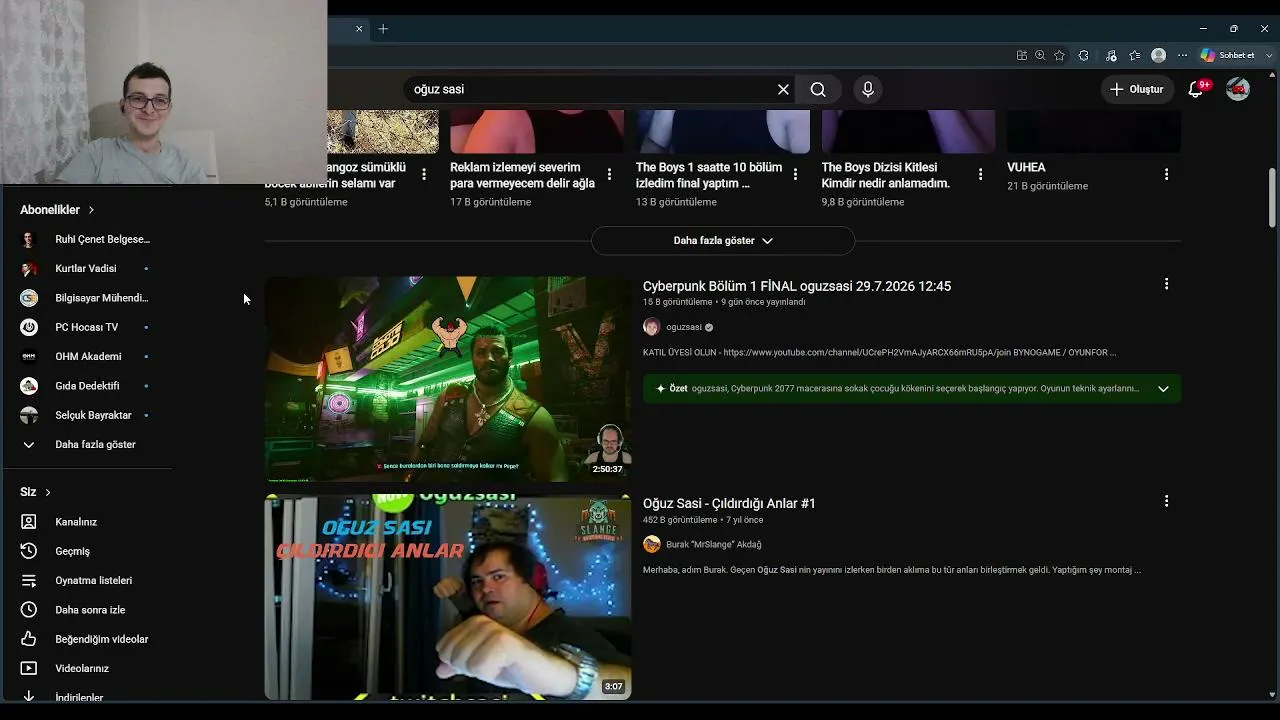Open YouTube notifications bell
The width and height of the screenshot is (1280, 720).
[1196, 89]
